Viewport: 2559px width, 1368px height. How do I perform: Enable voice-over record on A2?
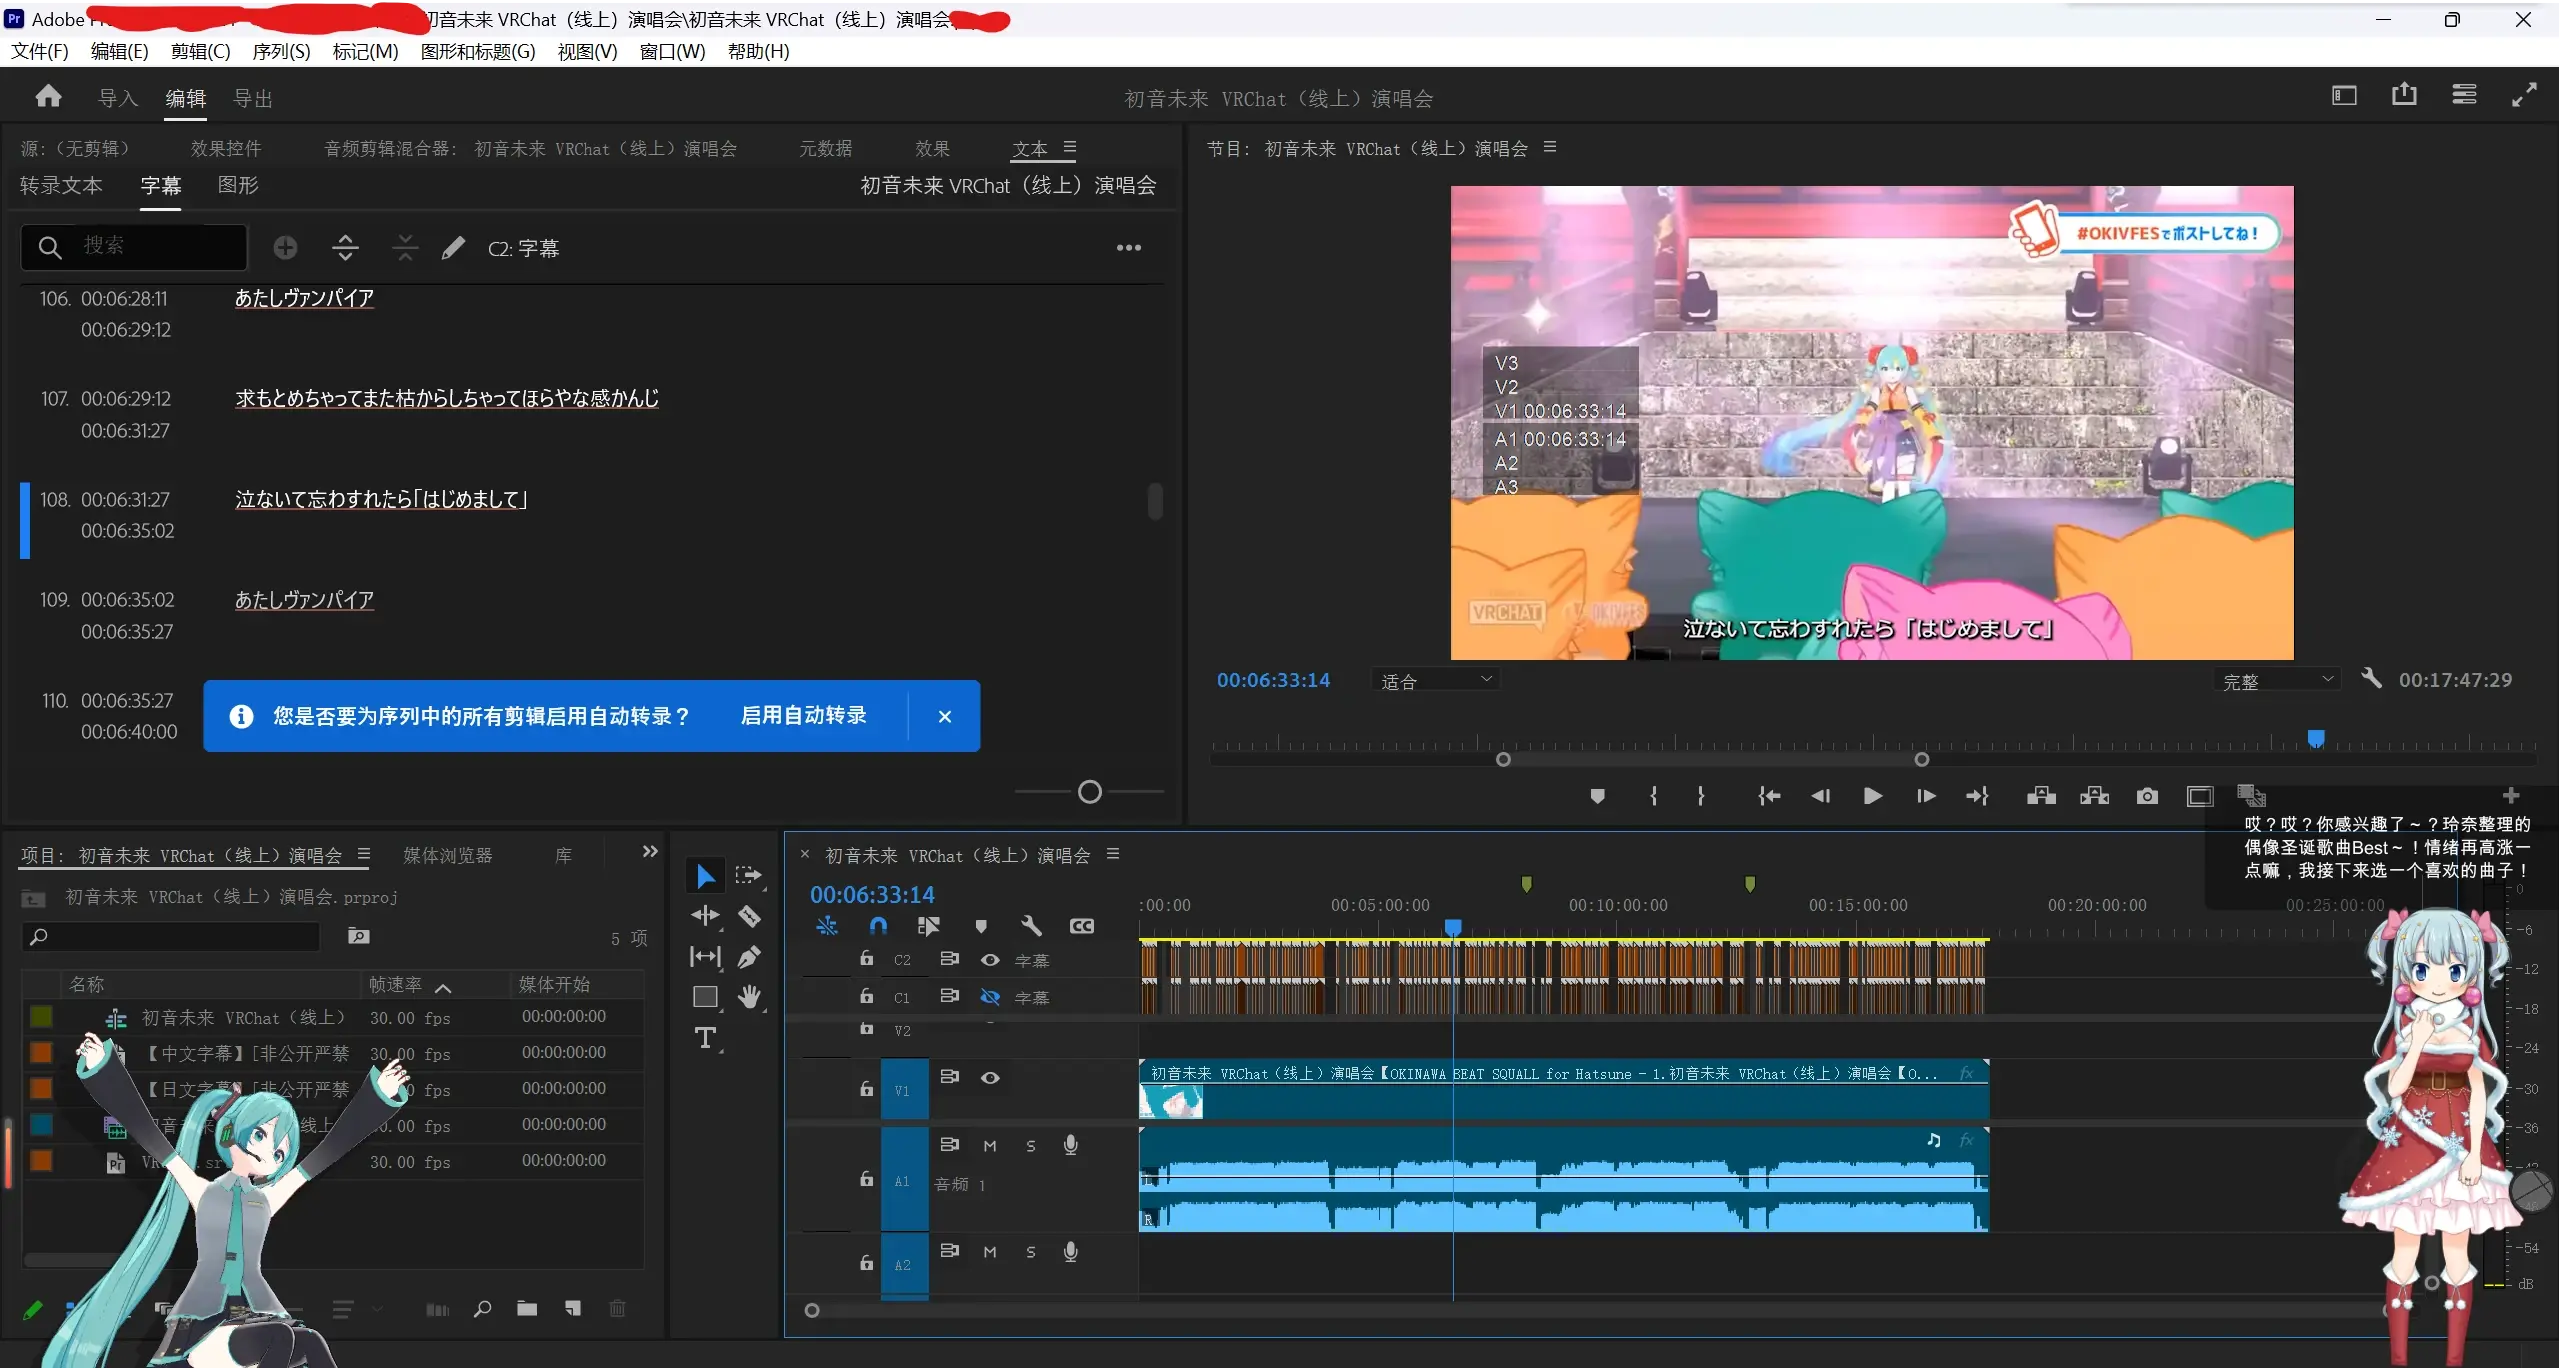[x=1071, y=1252]
